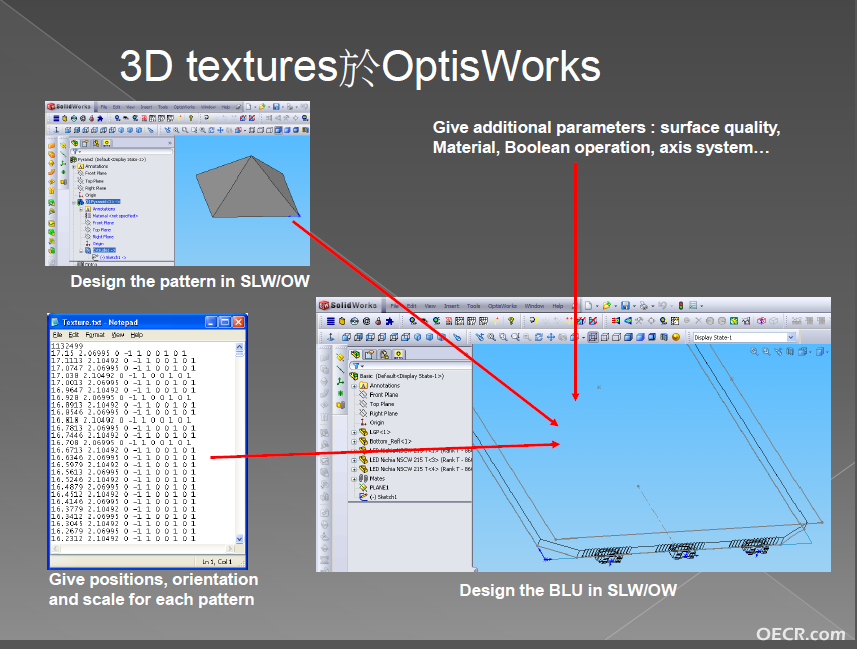This screenshot has width=857, height=649.
Task: Open Insert menu in Basic assembly SolidWorks window
Action: point(451,306)
